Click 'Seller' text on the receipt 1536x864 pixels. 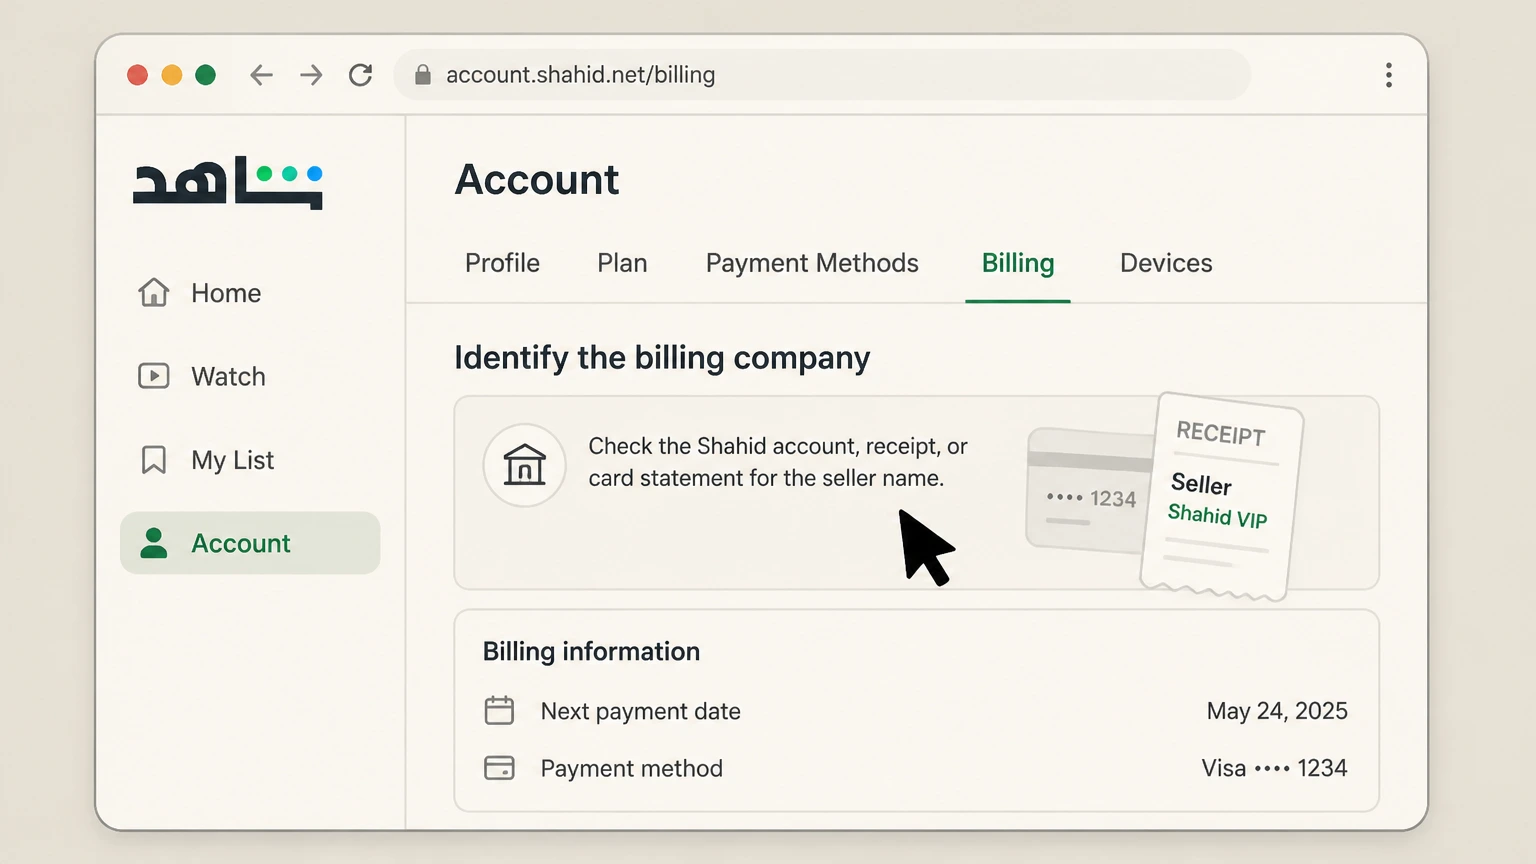click(1201, 484)
